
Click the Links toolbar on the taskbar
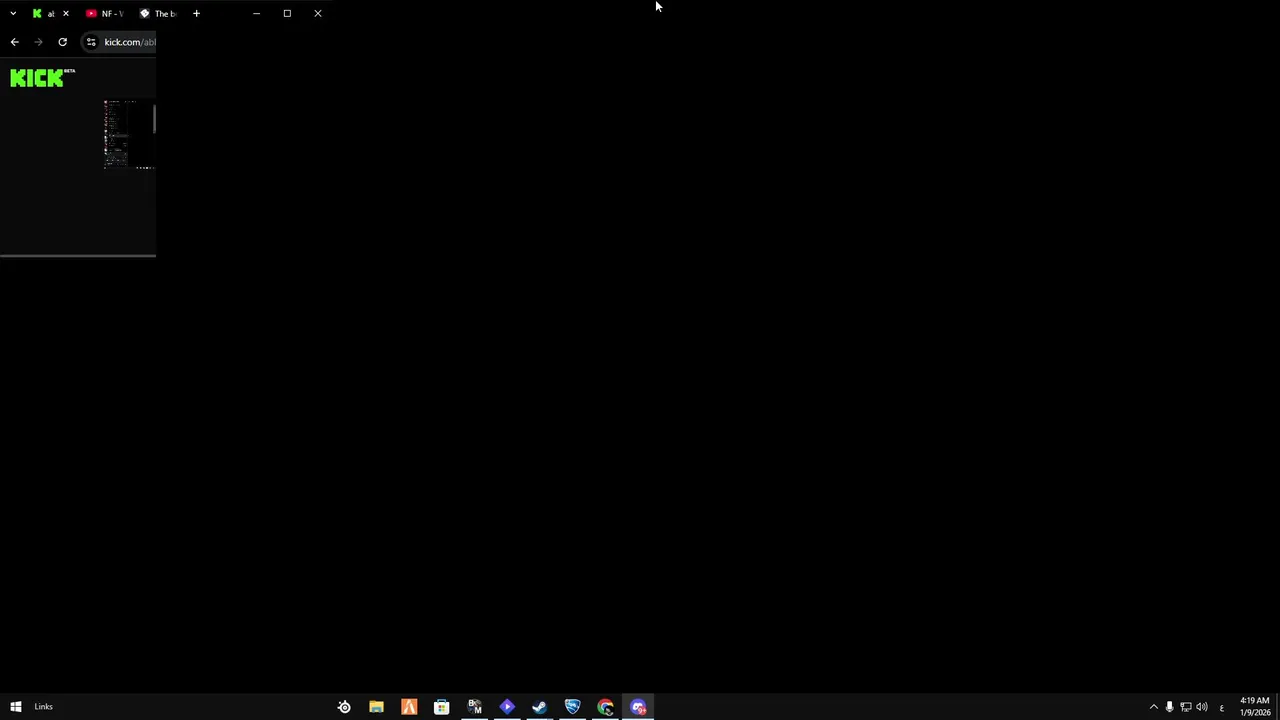coord(43,707)
